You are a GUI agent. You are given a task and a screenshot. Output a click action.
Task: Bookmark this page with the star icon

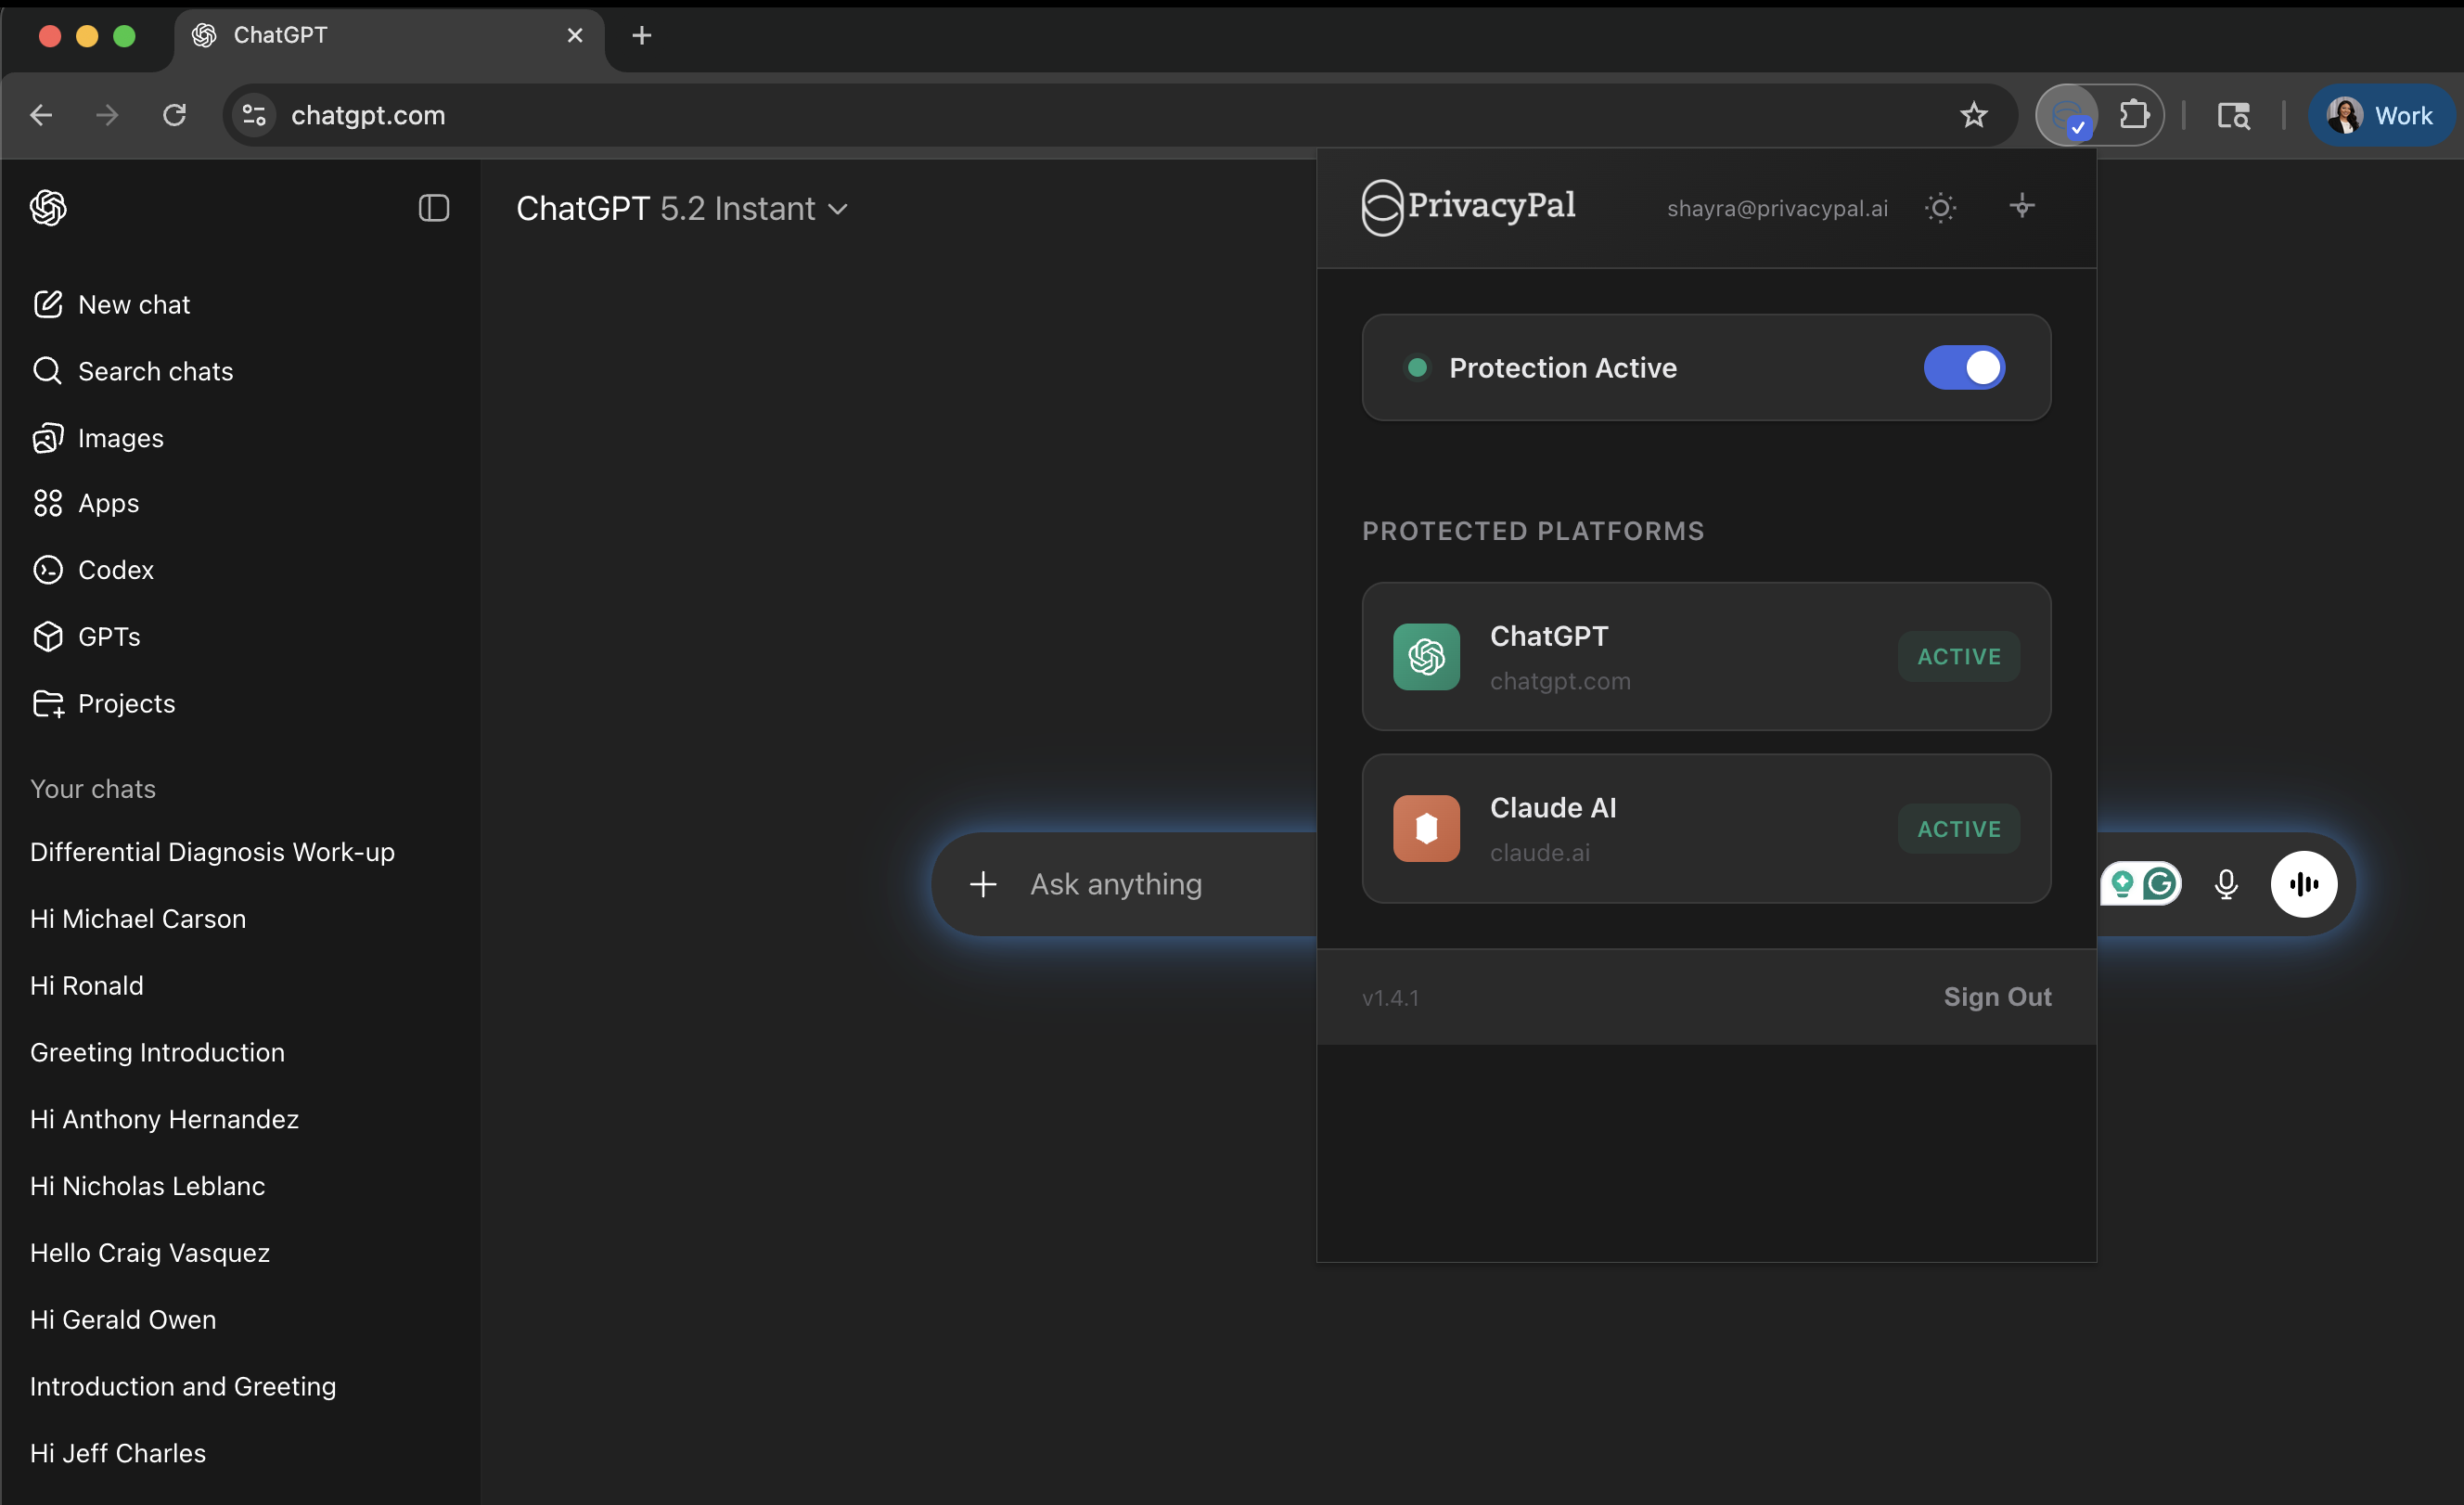point(1973,116)
